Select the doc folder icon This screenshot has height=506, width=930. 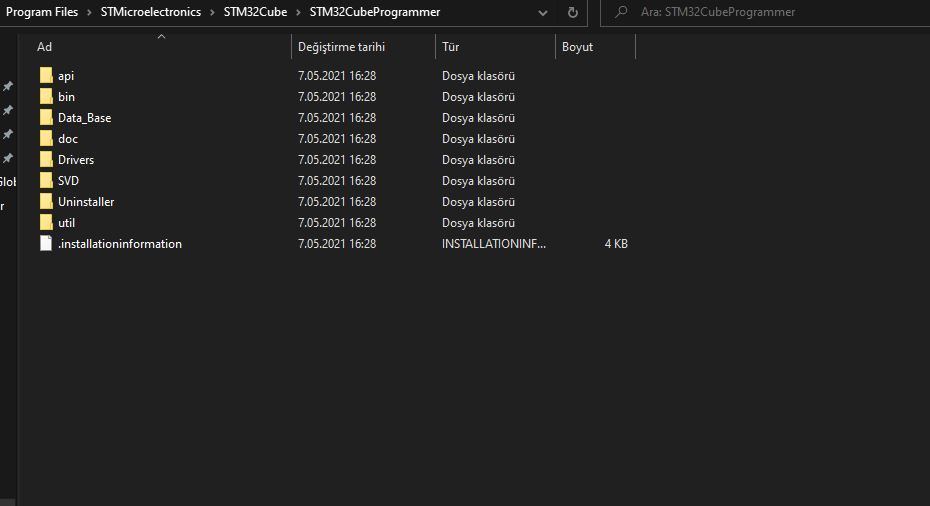tap(46, 139)
